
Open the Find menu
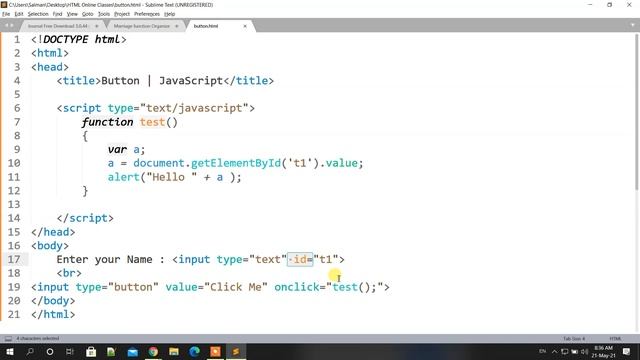coord(57,14)
